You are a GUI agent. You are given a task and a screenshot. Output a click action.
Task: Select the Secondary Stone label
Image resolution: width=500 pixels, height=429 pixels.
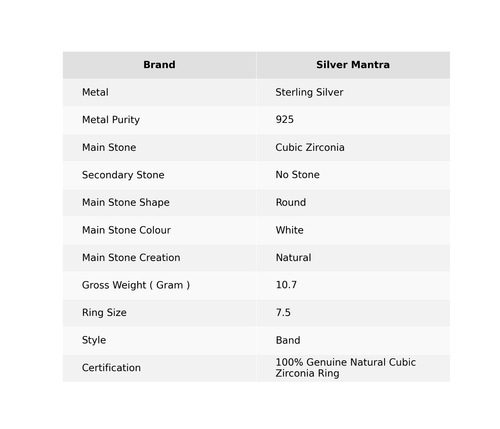123,175
